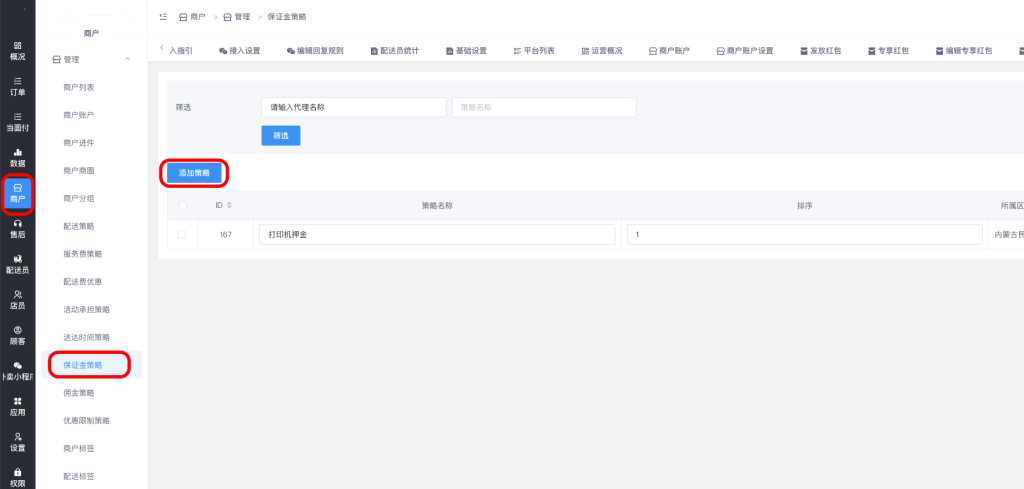This screenshot has height=489, width=1024.
Task: Open 店员 staff section
Action: [17, 299]
